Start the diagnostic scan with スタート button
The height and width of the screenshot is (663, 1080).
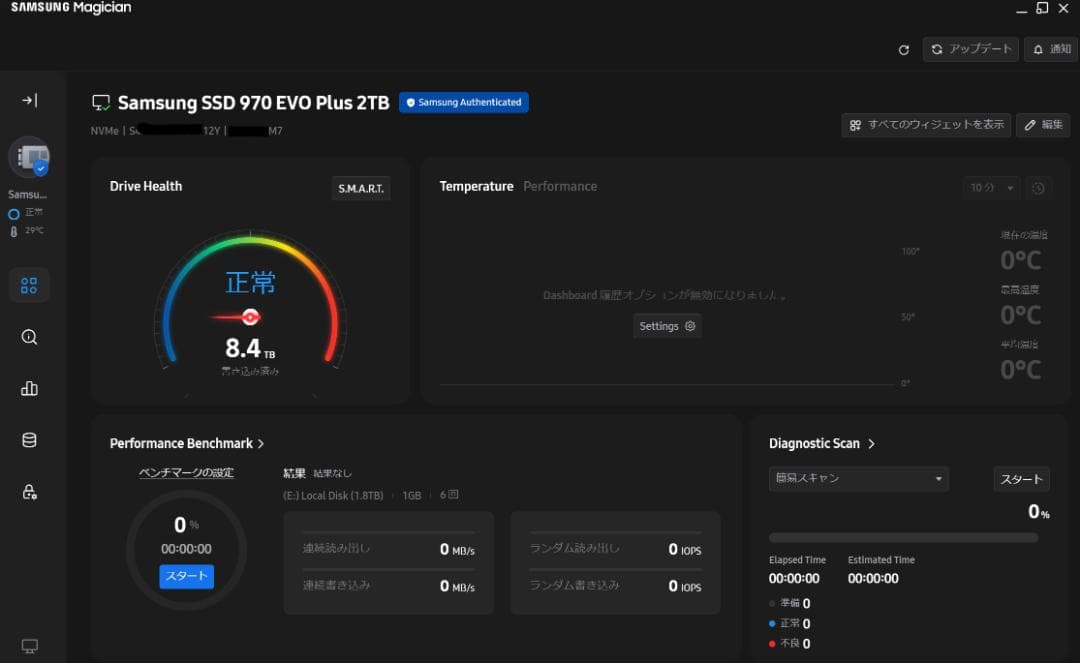click(x=1021, y=479)
